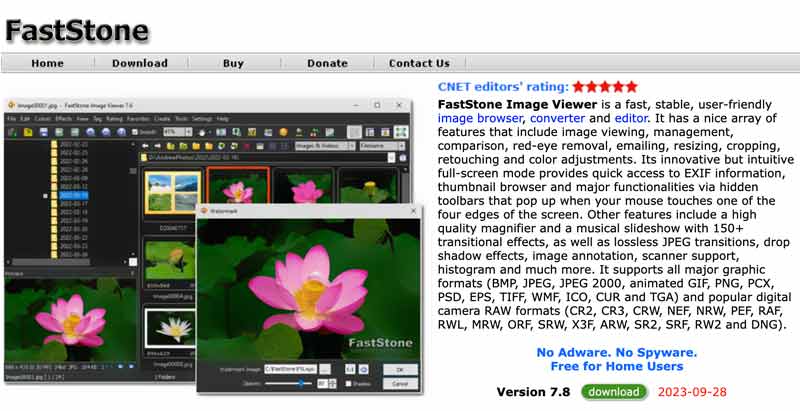Click the second blue round zoom icon

coord(106,132)
